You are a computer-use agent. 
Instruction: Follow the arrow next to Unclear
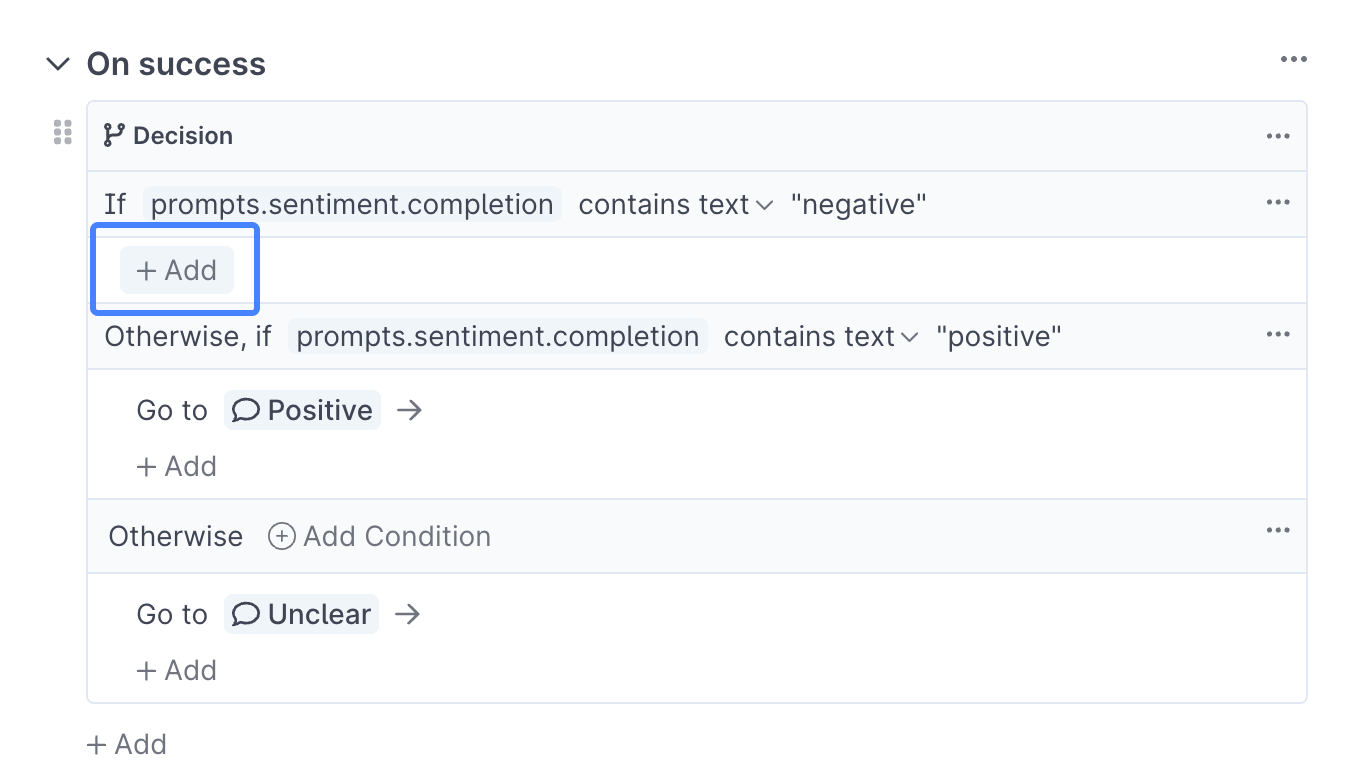[x=407, y=614]
